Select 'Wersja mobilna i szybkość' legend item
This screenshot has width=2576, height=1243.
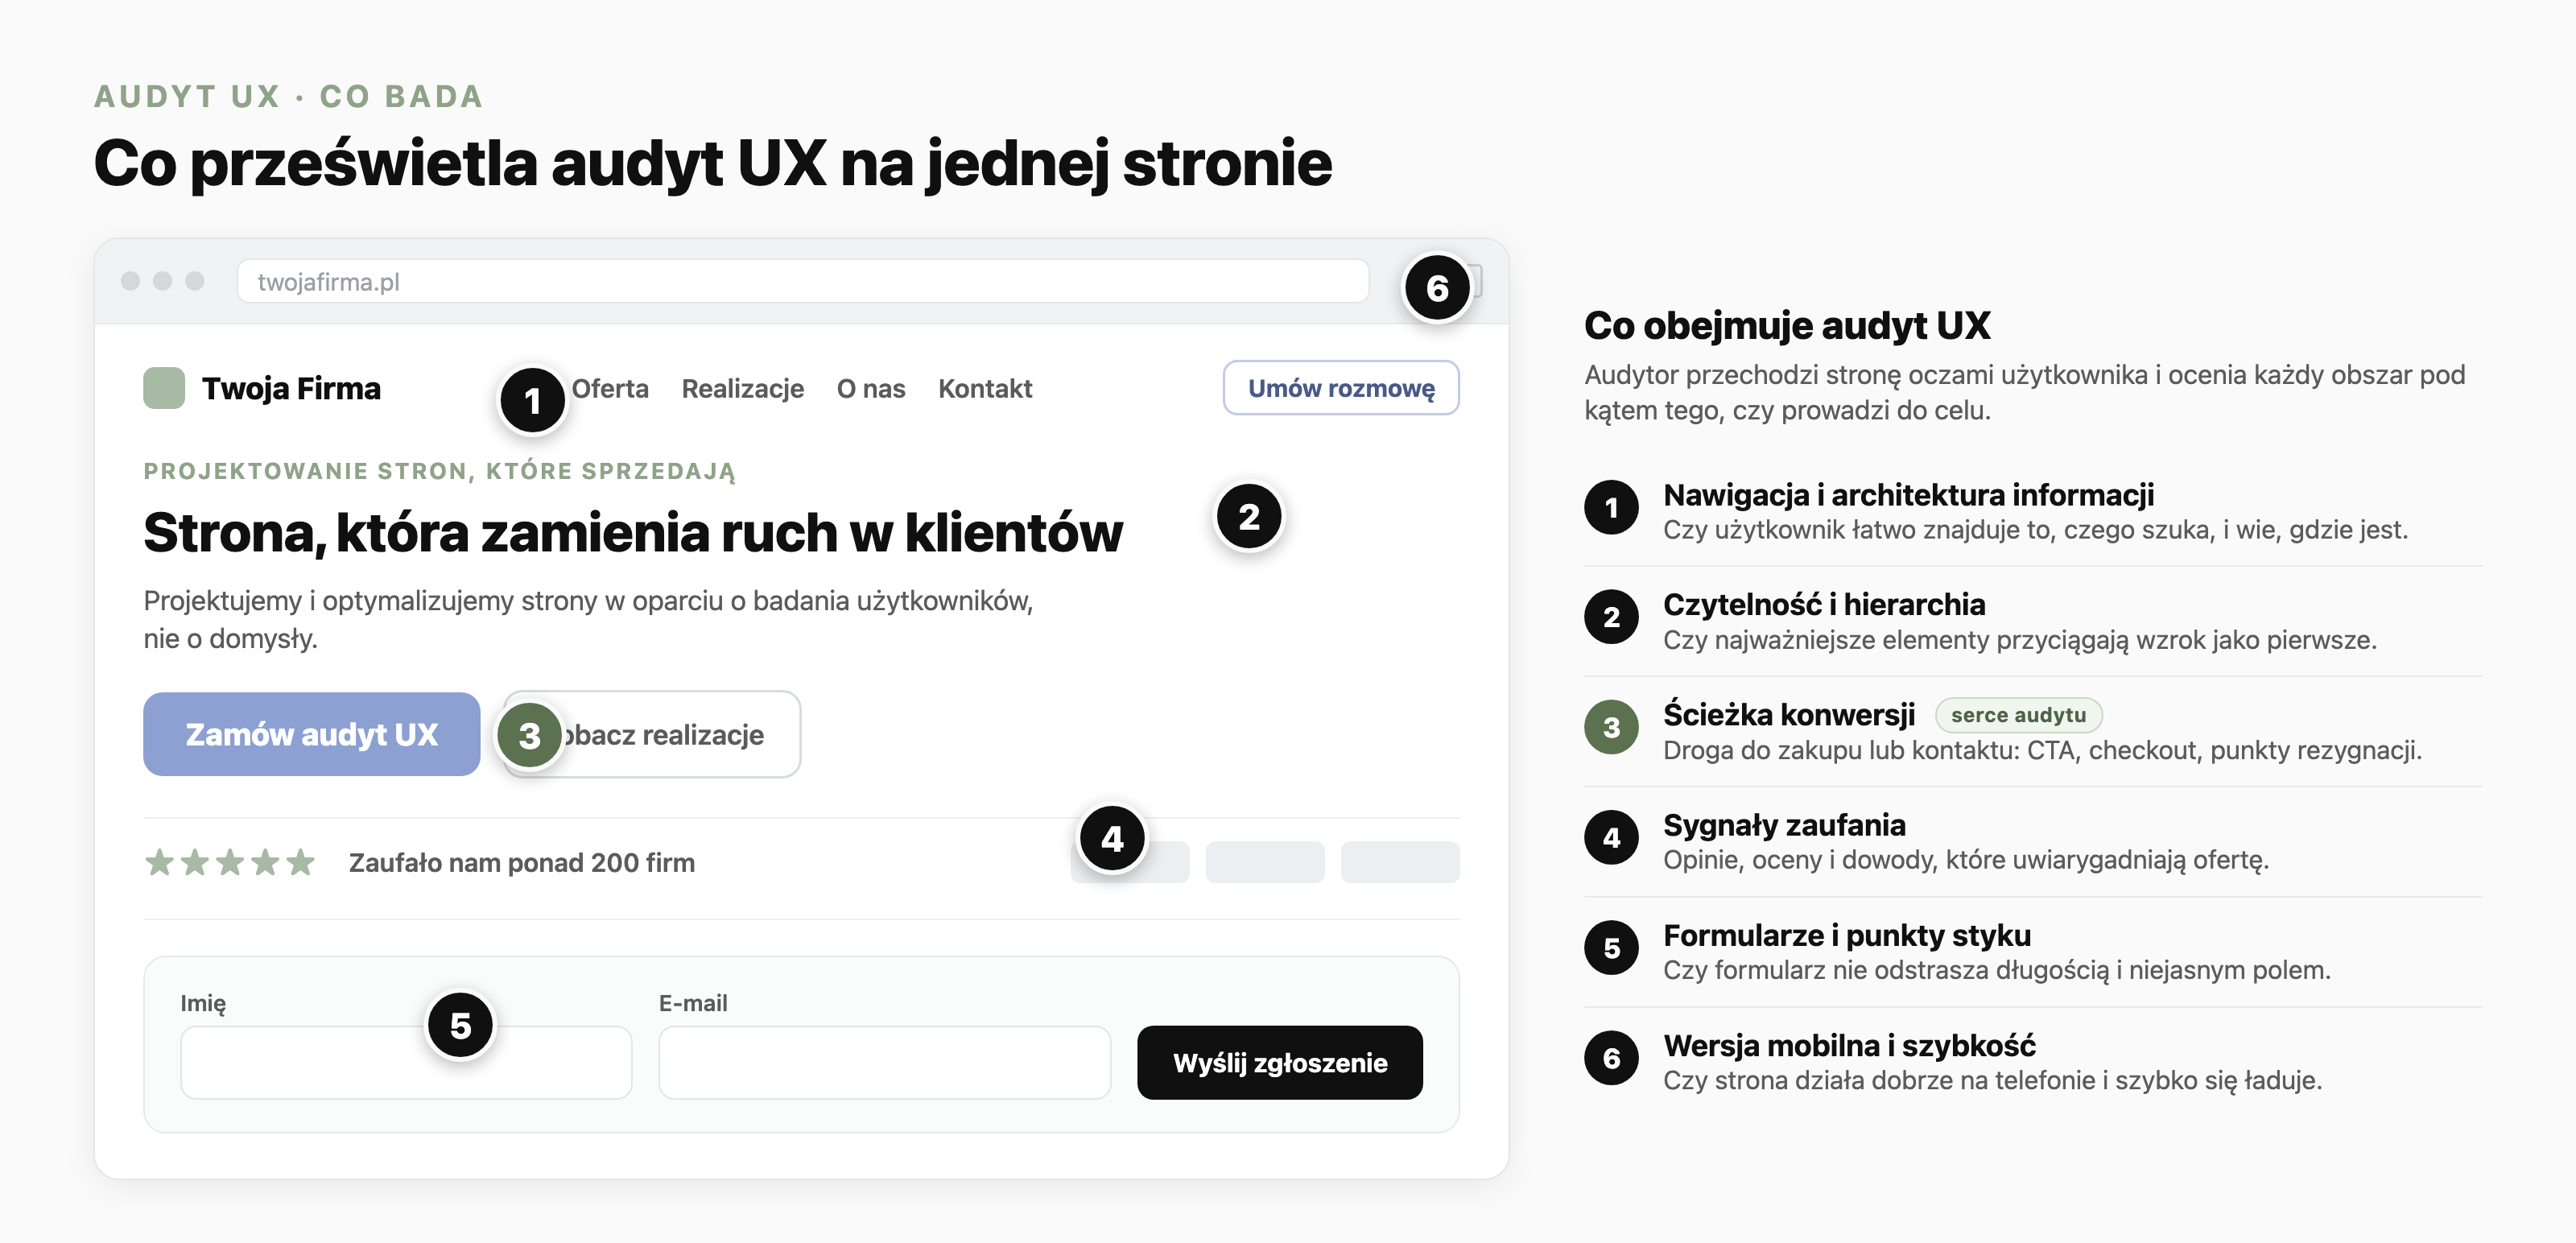pos(2033,1062)
